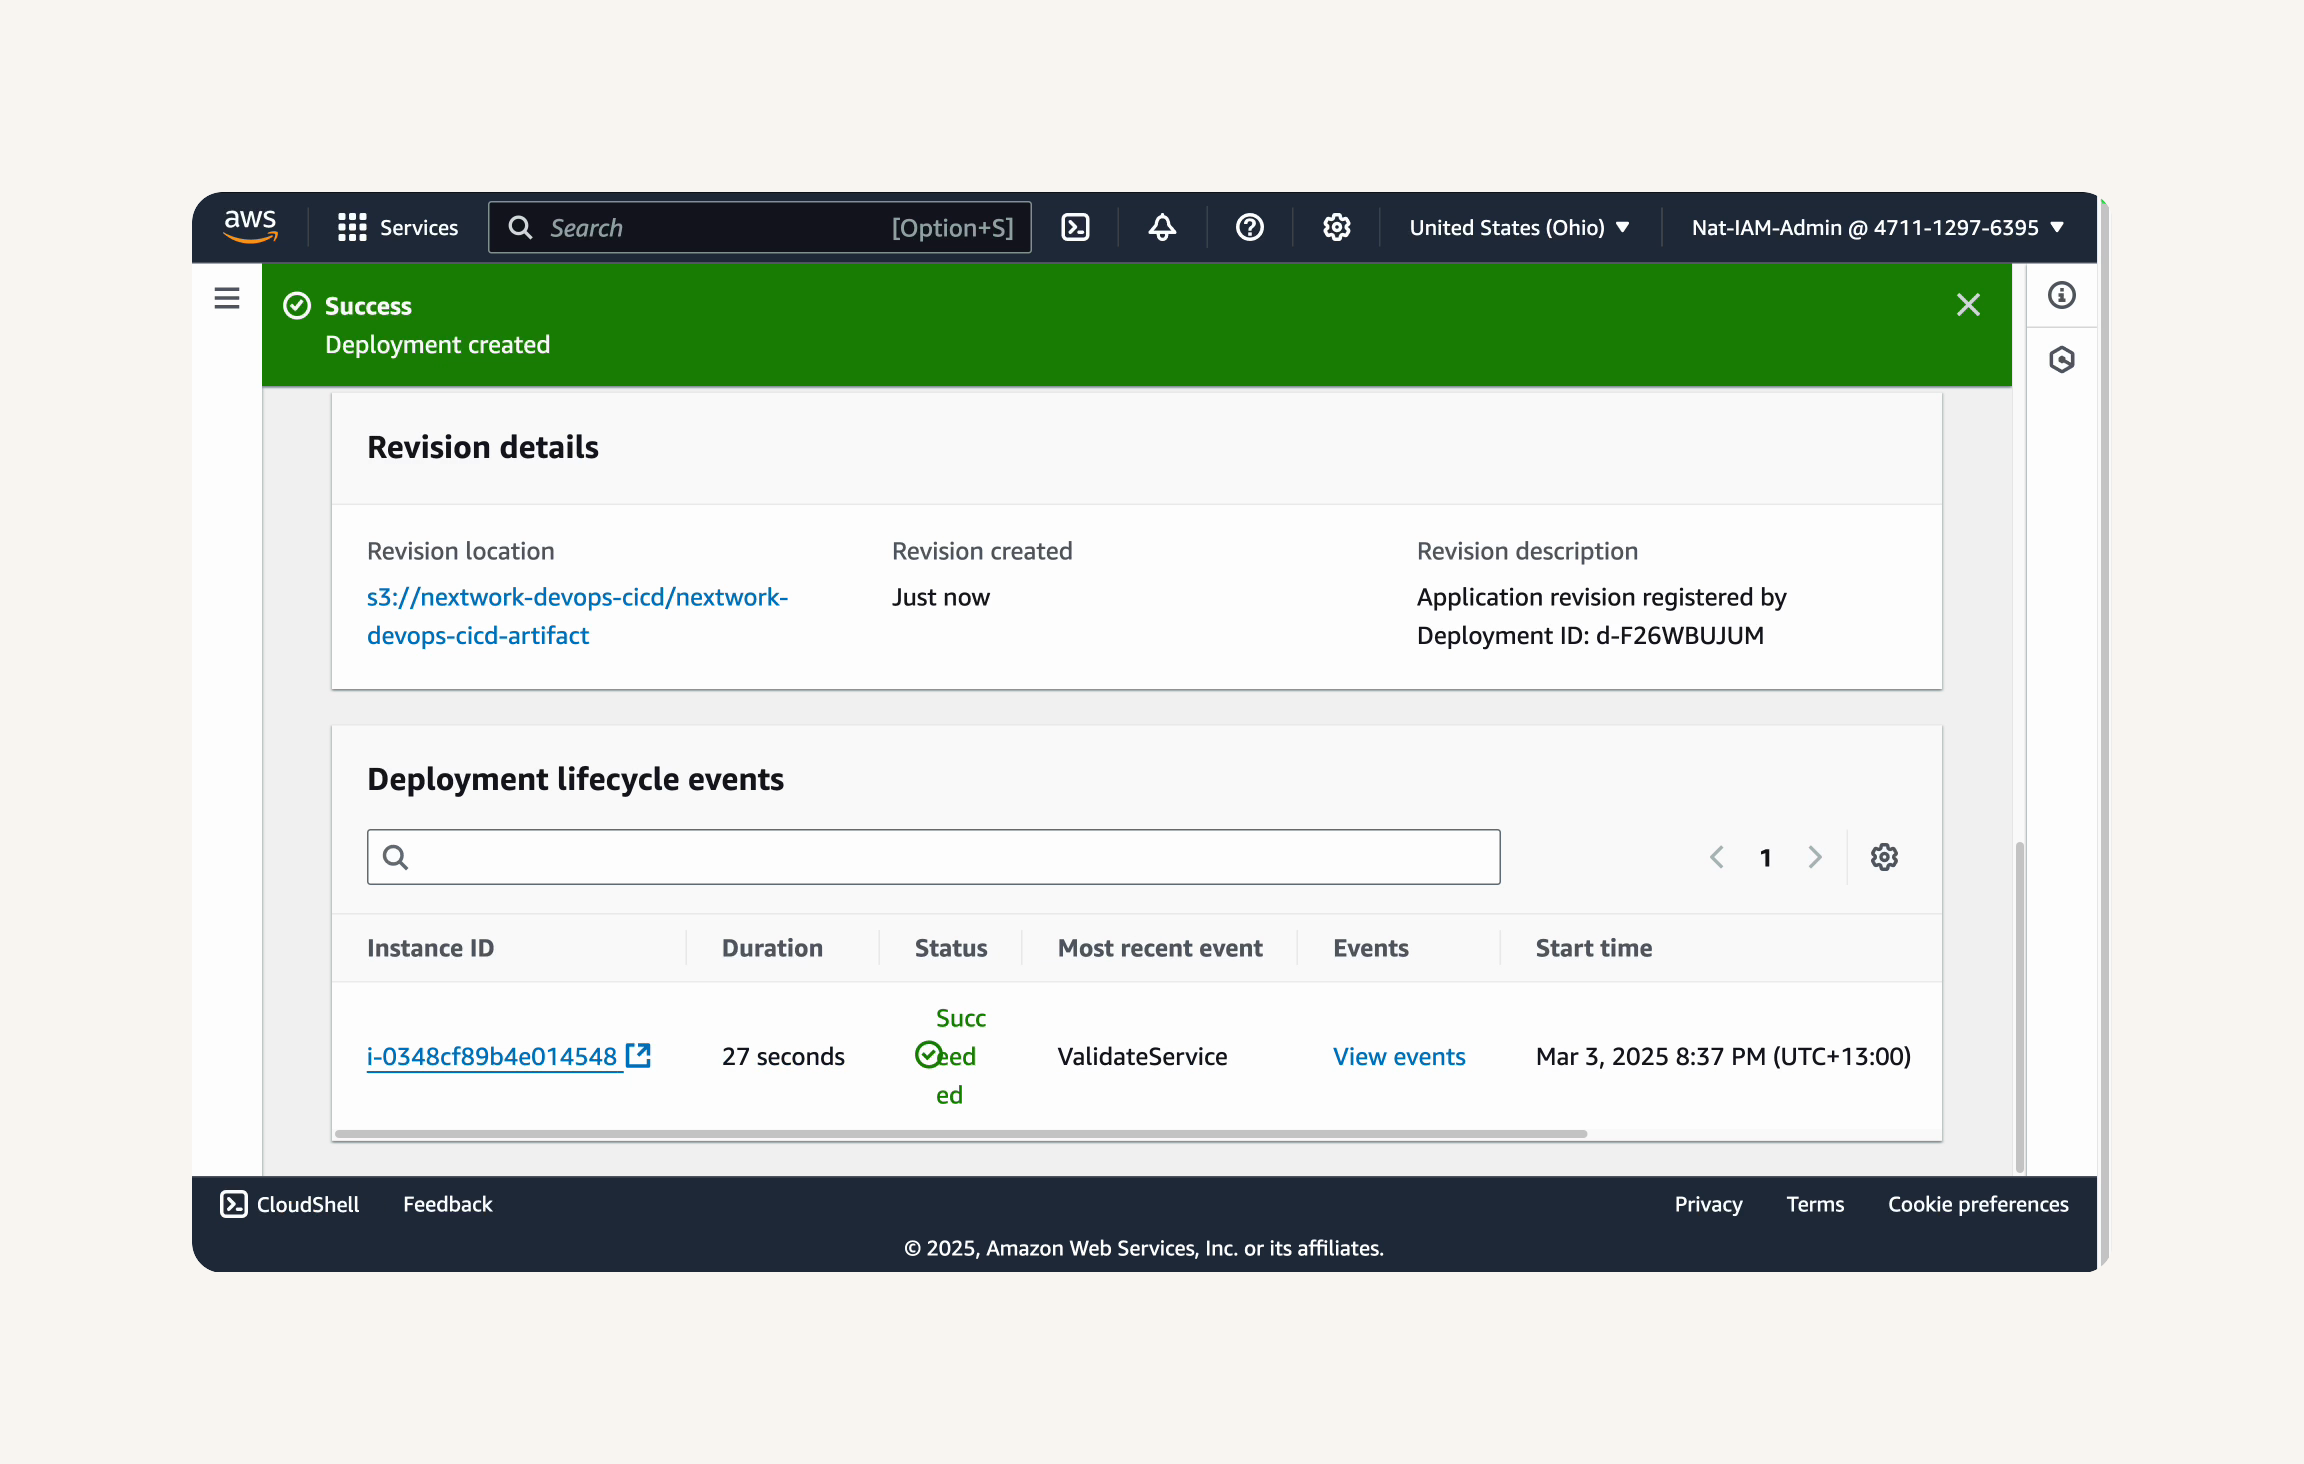Click the Instance ID column header
This screenshot has width=2304, height=1464.
[430, 948]
